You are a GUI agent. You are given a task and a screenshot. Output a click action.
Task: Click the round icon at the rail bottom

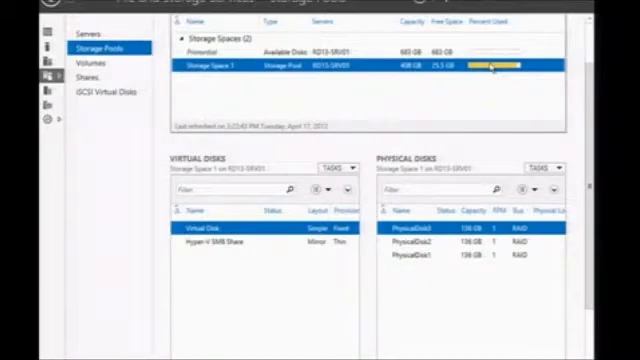pyautogui.click(x=47, y=119)
